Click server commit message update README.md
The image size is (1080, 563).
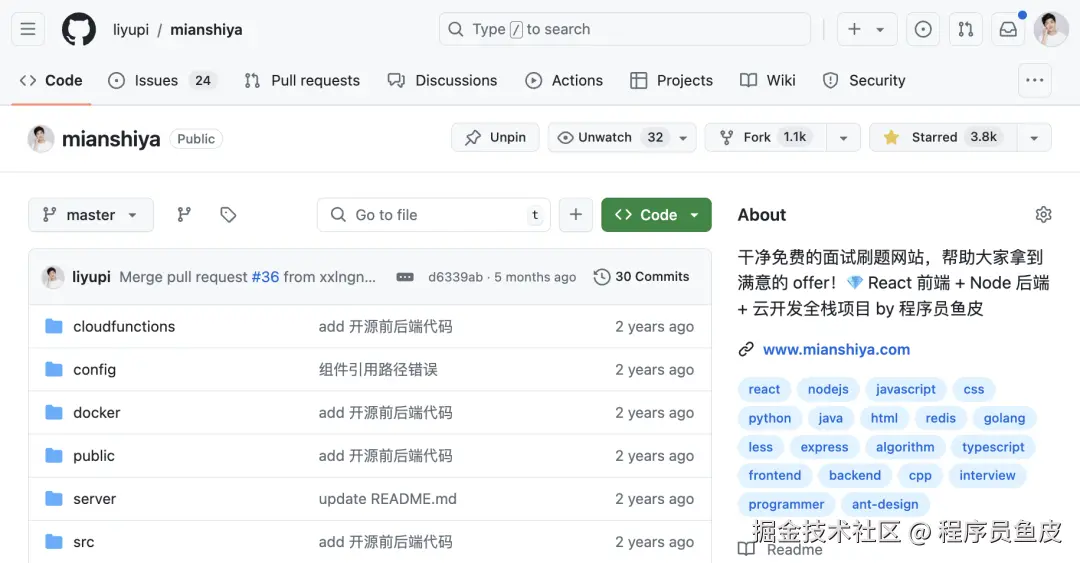coord(388,499)
